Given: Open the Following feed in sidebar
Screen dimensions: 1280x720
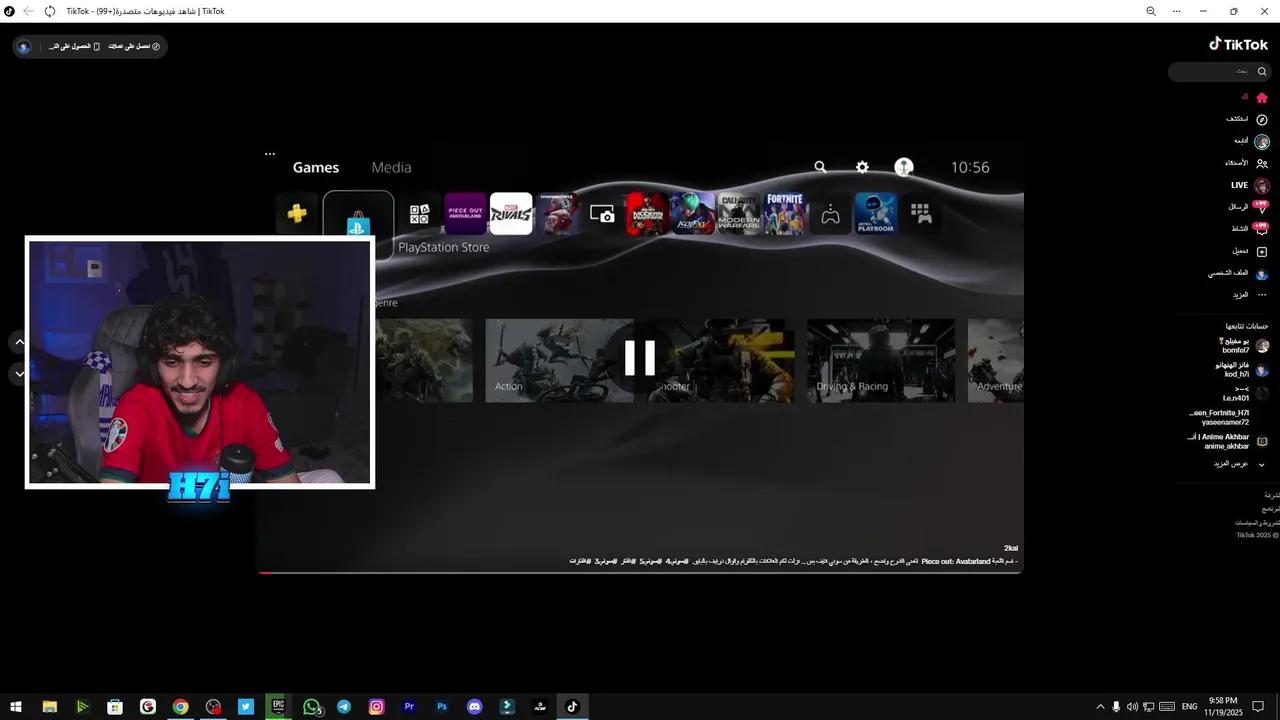Looking at the screenshot, I should tap(1250, 141).
